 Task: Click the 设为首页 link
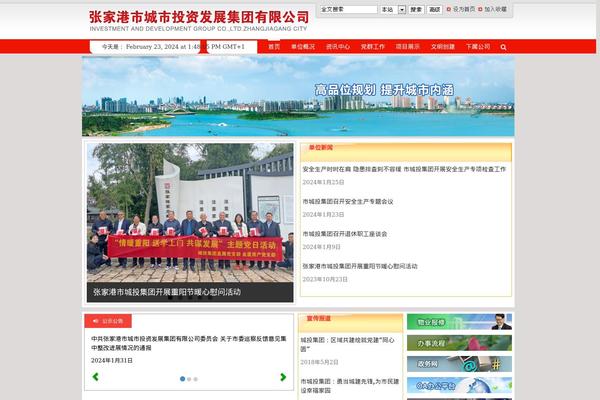tap(464, 9)
